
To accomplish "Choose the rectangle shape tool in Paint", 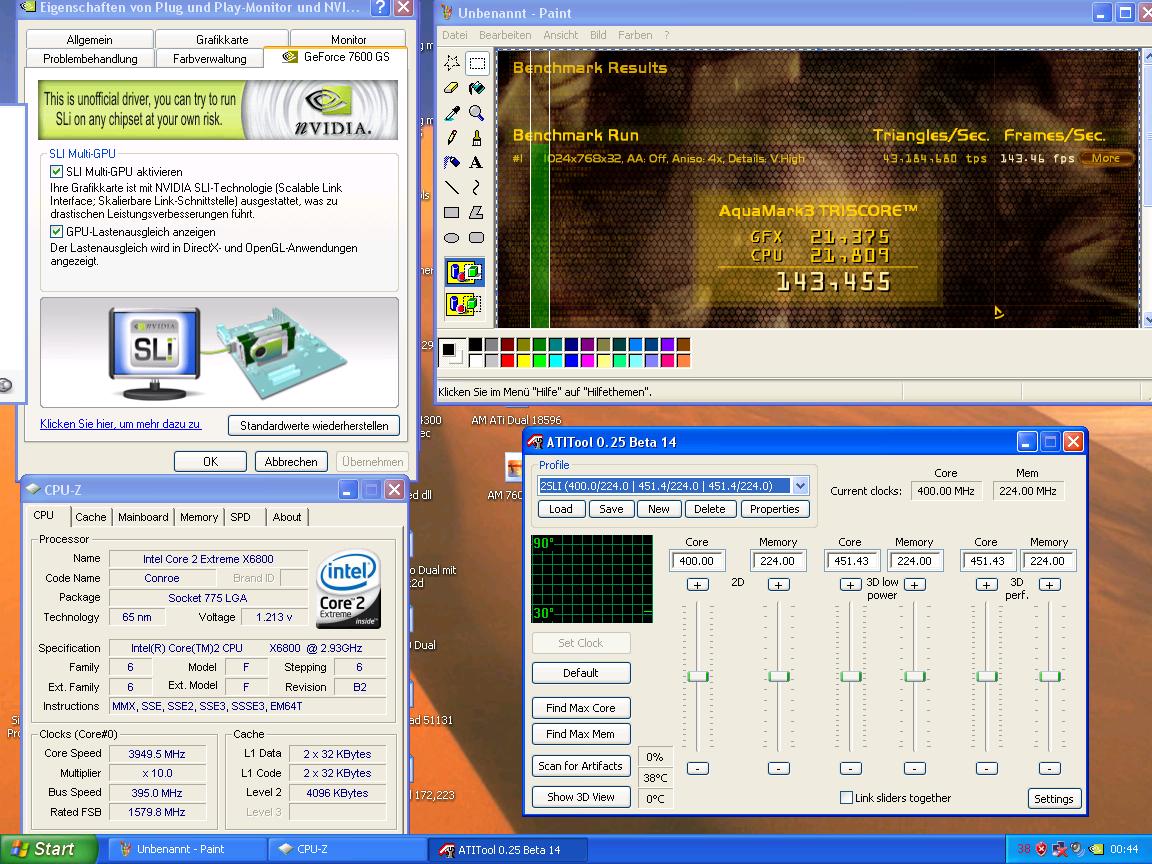I will coord(452,212).
